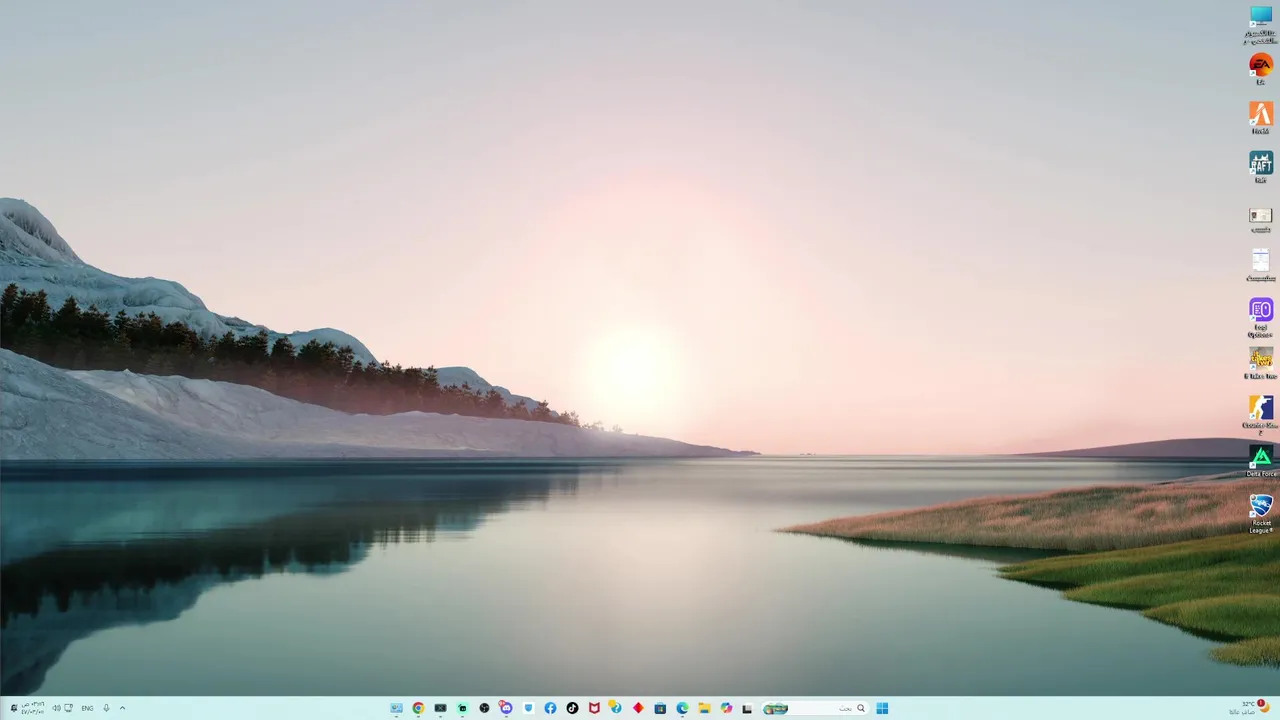The image size is (1280, 720).
Task: Open the weather widget showing temperature
Action: 1249,708
